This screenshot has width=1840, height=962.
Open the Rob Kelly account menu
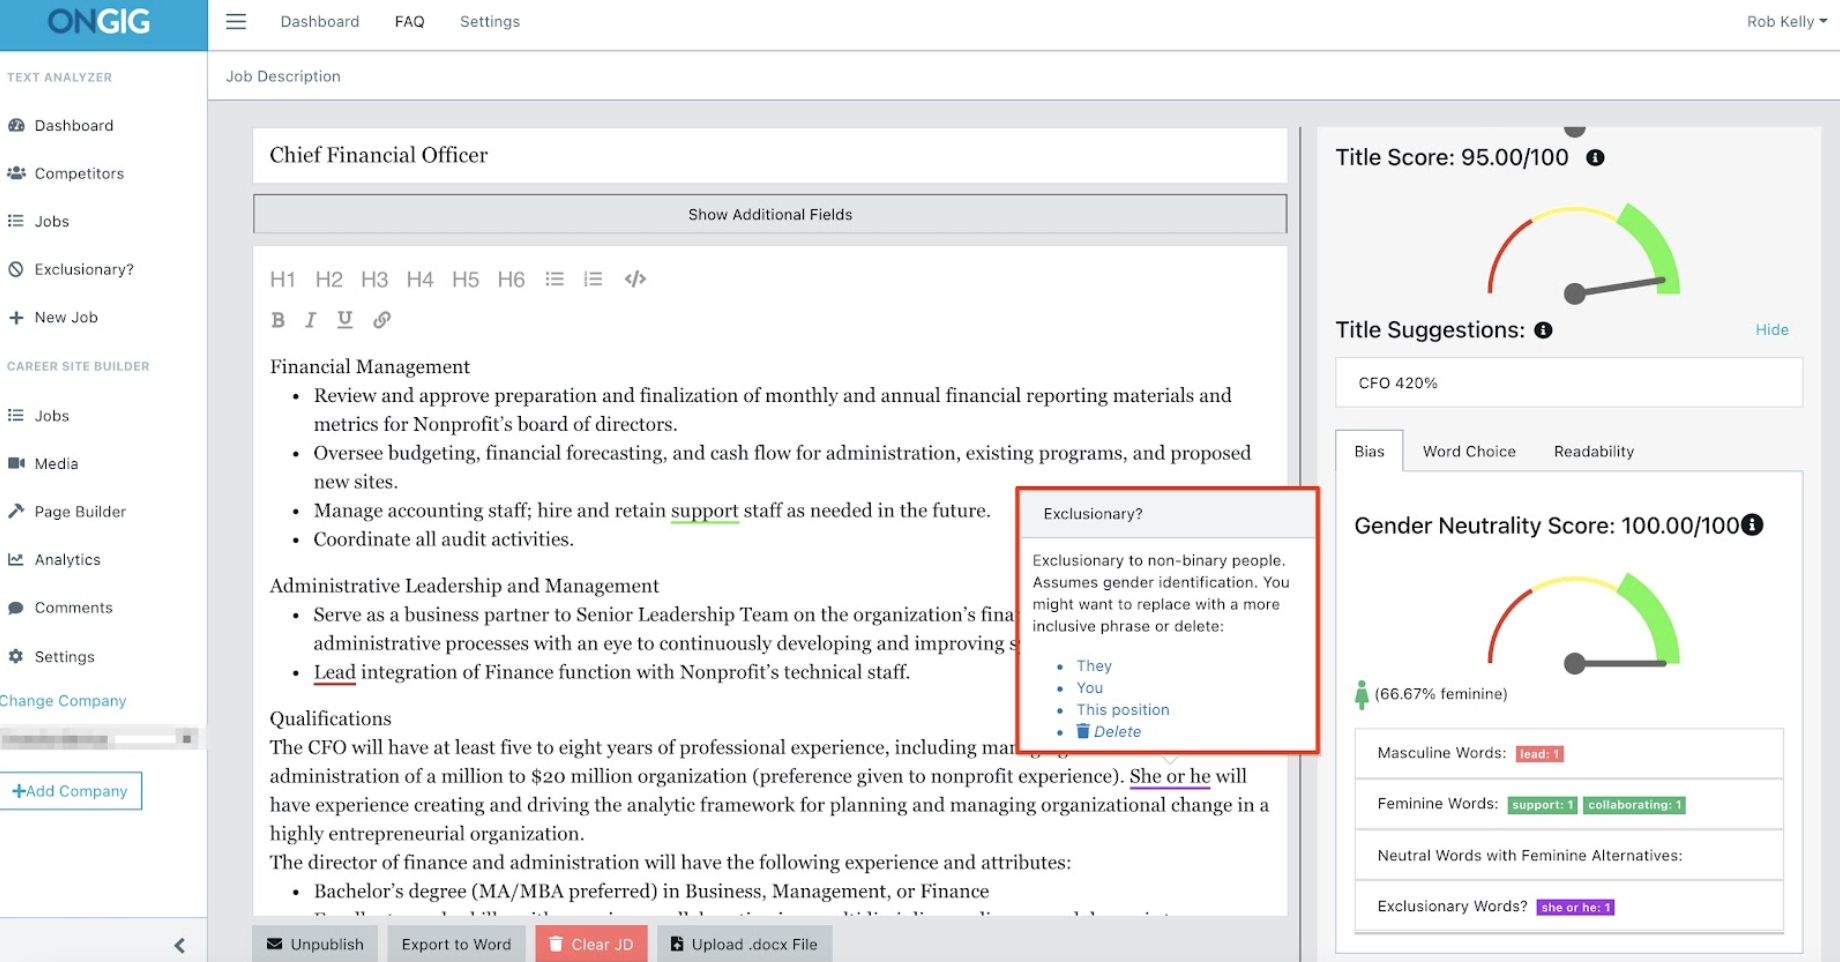point(1786,21)
